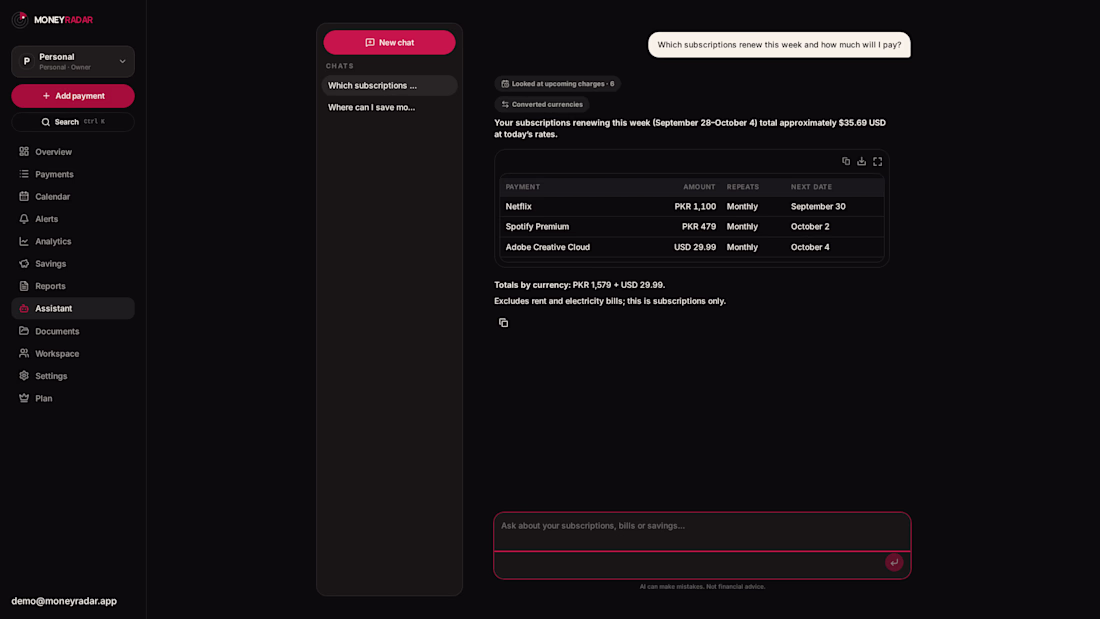Screen dimensions: 1100x619
Task: Go to the Savings section
Action: point(73,264)
